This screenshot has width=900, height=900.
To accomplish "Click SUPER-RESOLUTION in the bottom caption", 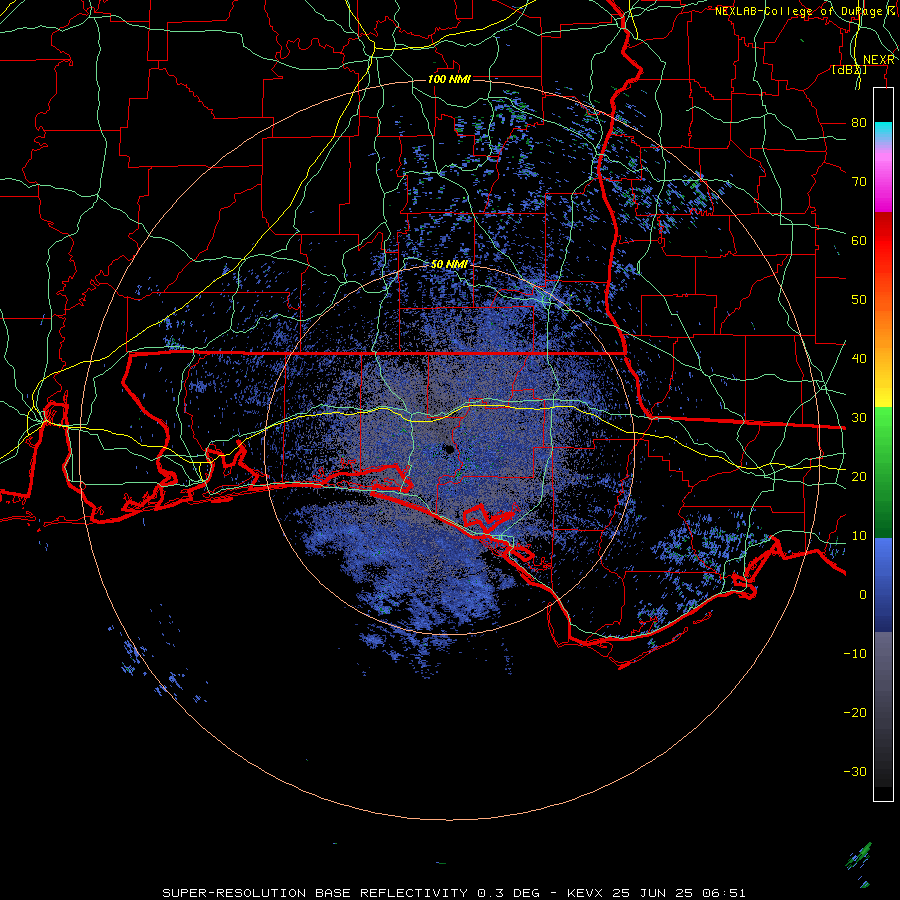I will (234, 893).
